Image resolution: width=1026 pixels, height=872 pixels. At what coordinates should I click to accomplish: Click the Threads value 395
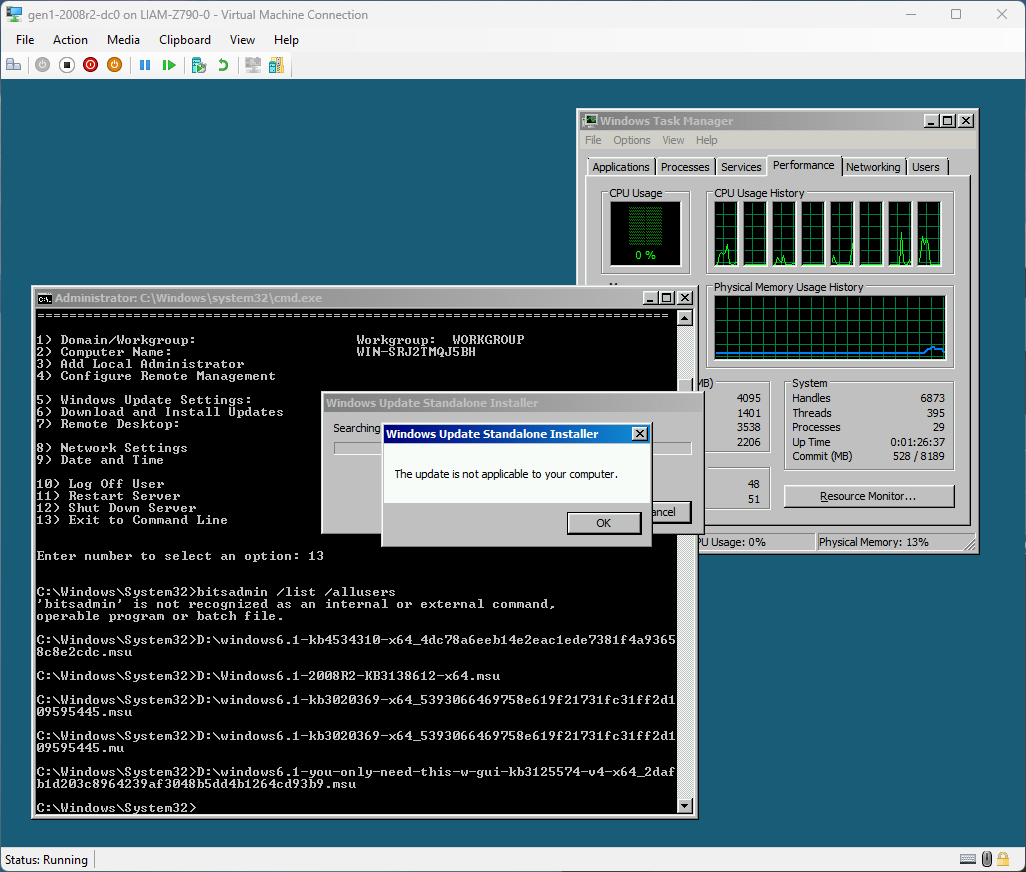(936, 413)
